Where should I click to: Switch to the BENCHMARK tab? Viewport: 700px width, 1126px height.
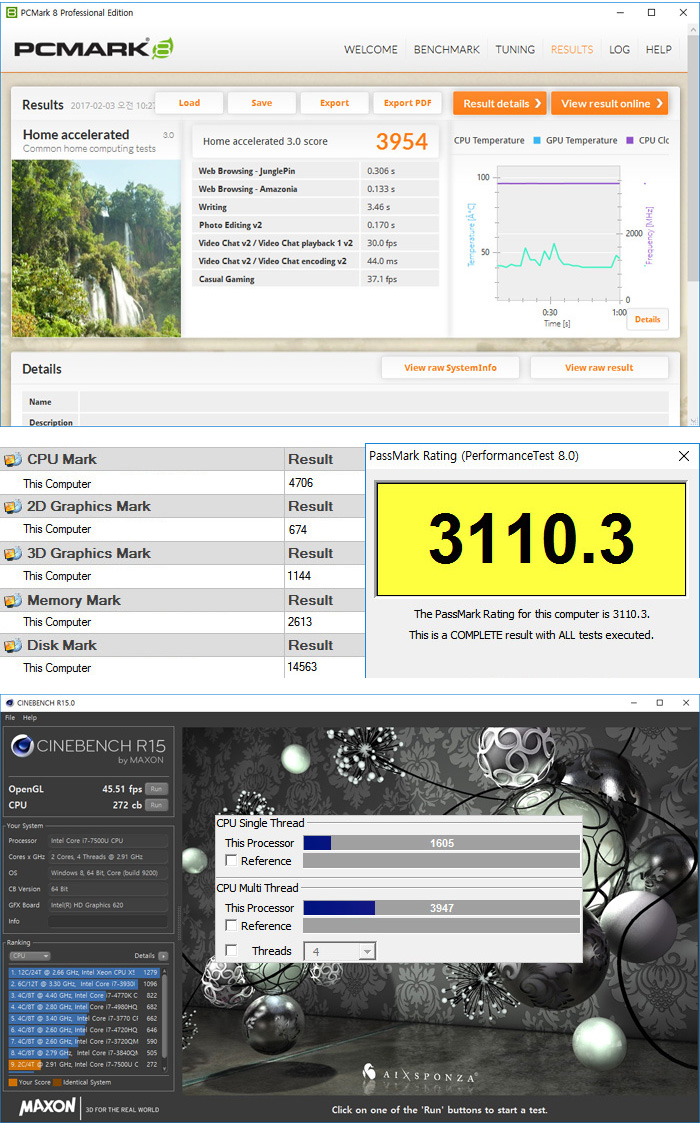point(446,50)
